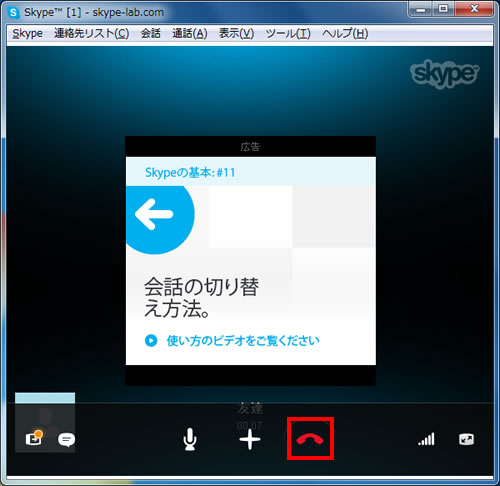Open the call quality signal bars
Image resolution: width=500 pixels, height=486 pixels.
[x=426, y=439]
